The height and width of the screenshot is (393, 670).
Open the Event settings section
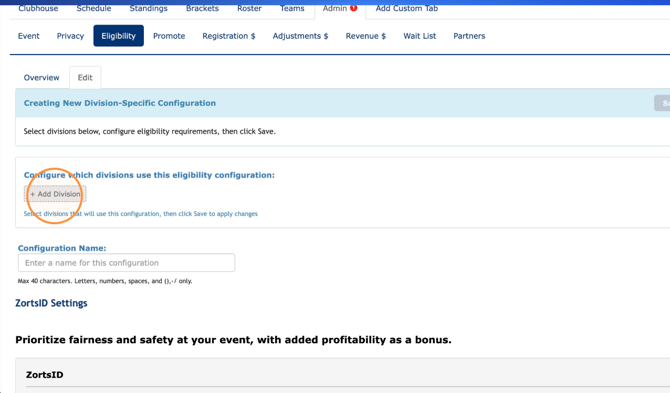pos(29,36)
